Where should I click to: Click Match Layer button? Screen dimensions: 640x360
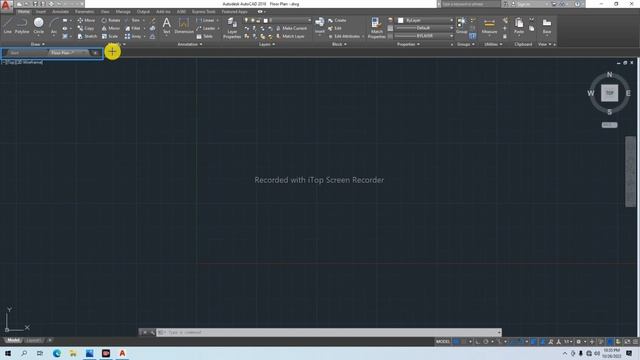click(290, 36)
